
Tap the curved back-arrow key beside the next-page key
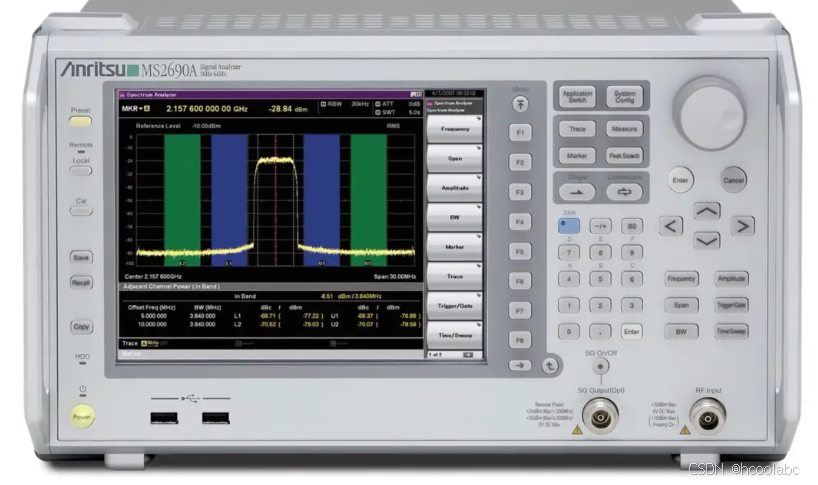click(x=549, y=366)
